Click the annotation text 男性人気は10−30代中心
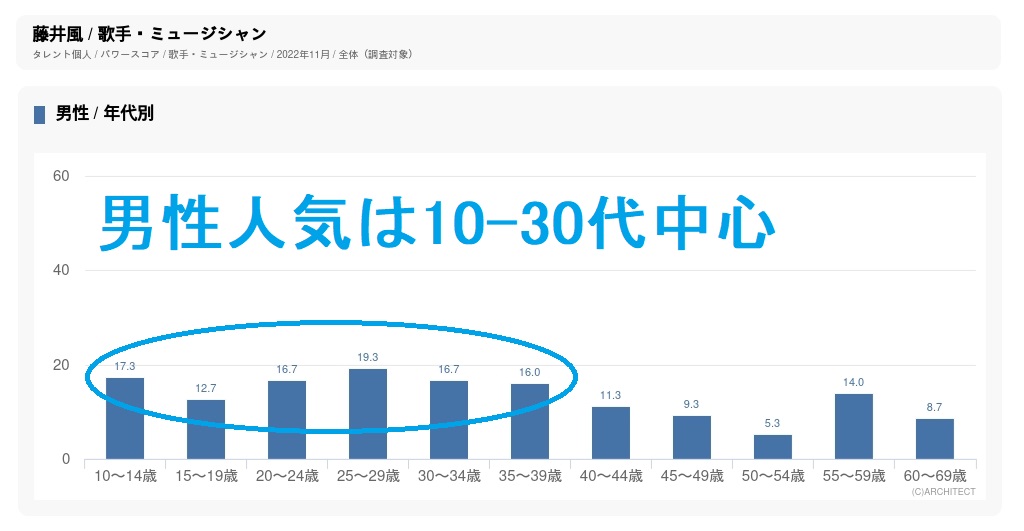The width and height of the screenshot is (1024, 531). (438, 223)
